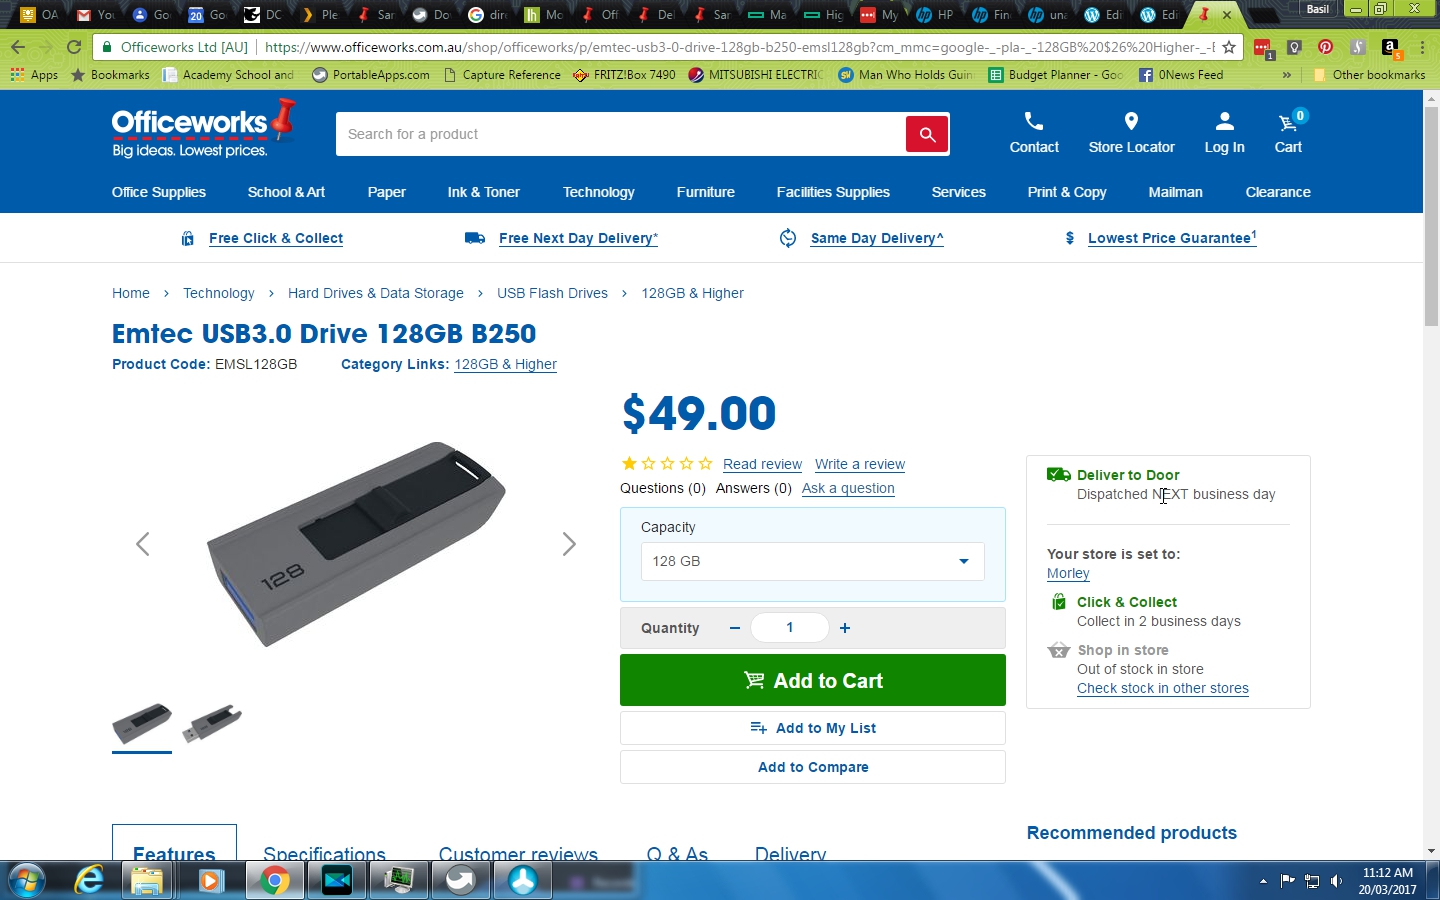
Task: Click the Add to Cart button
Action: click(x=813, y=680)
